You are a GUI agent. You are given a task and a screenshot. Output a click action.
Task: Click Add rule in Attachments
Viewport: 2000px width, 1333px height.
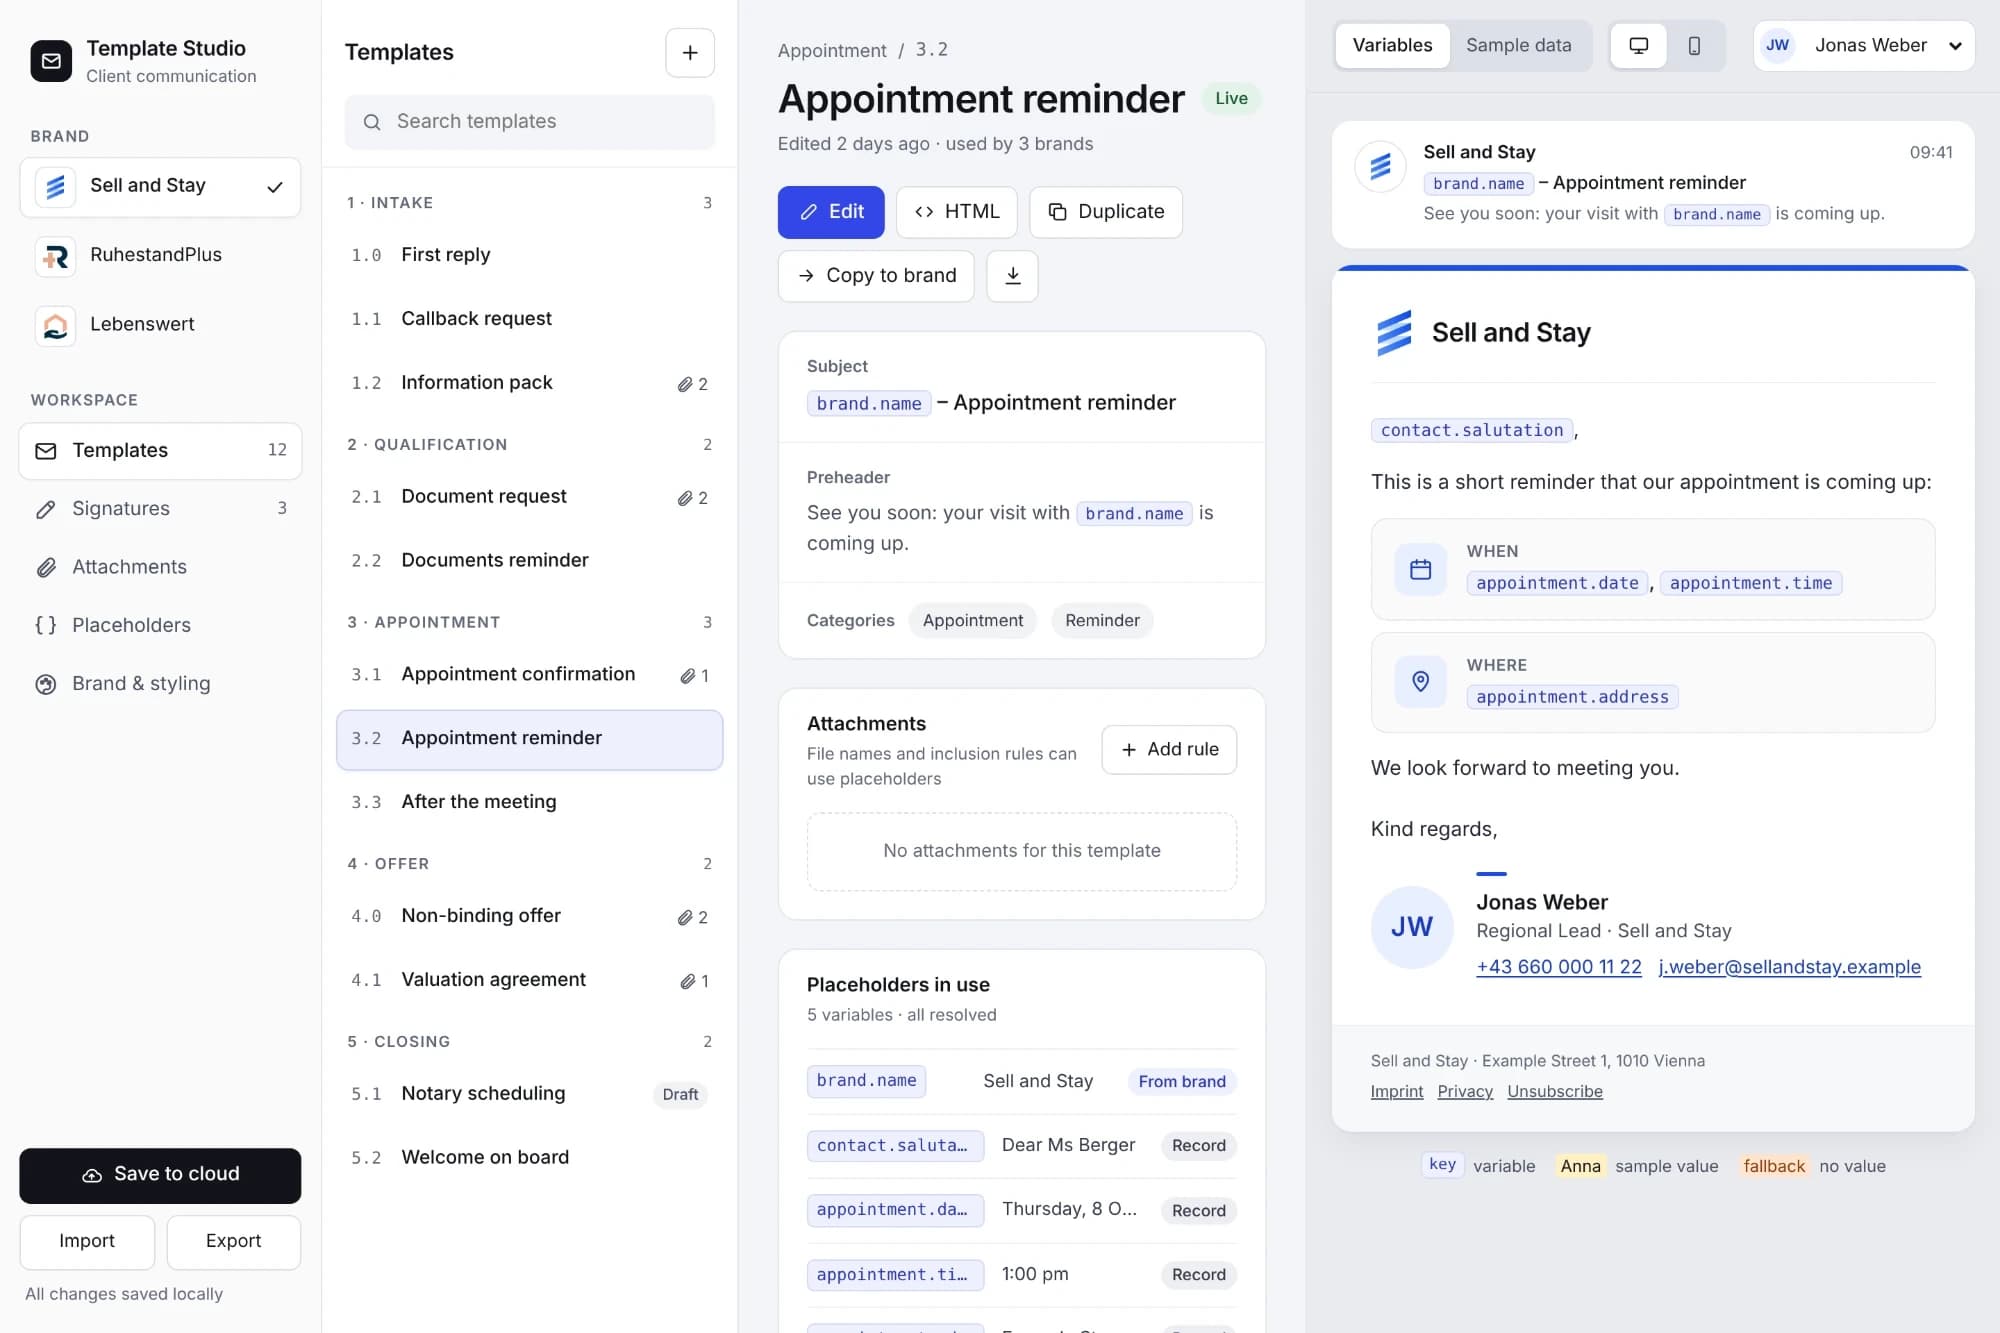tap(1169, 750)
